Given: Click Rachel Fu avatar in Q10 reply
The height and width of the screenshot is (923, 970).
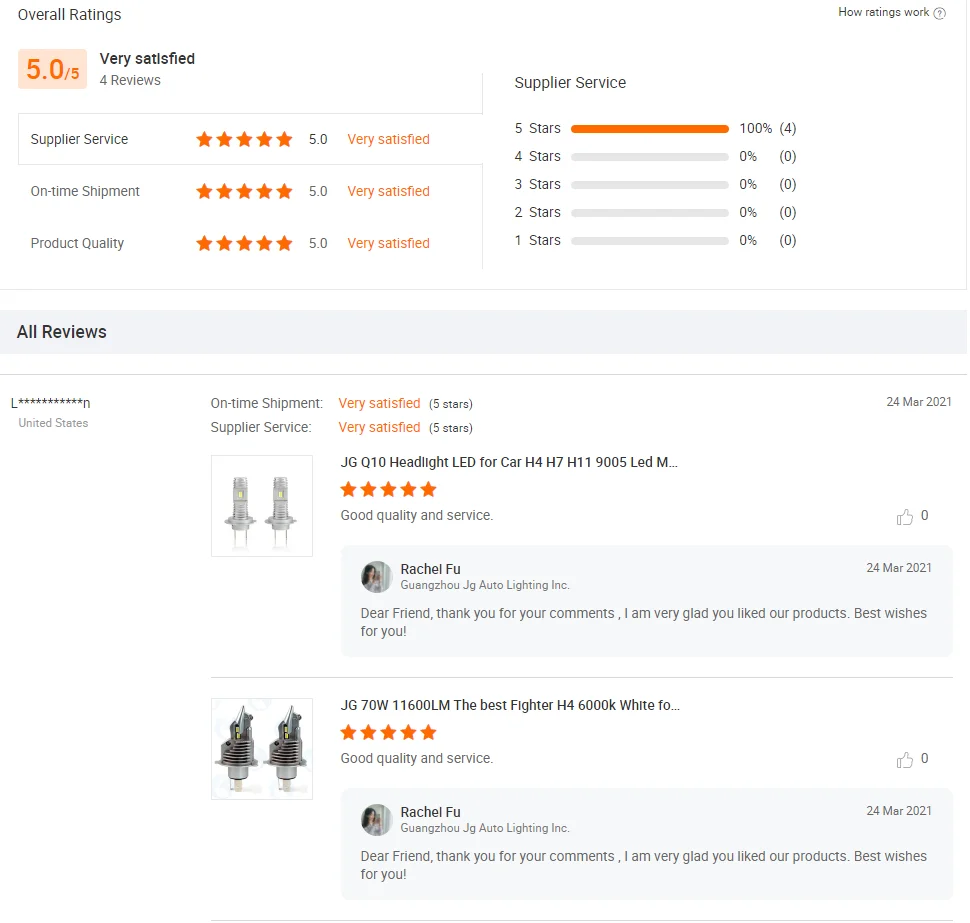Looking at the screenshot, I should 376,577.
